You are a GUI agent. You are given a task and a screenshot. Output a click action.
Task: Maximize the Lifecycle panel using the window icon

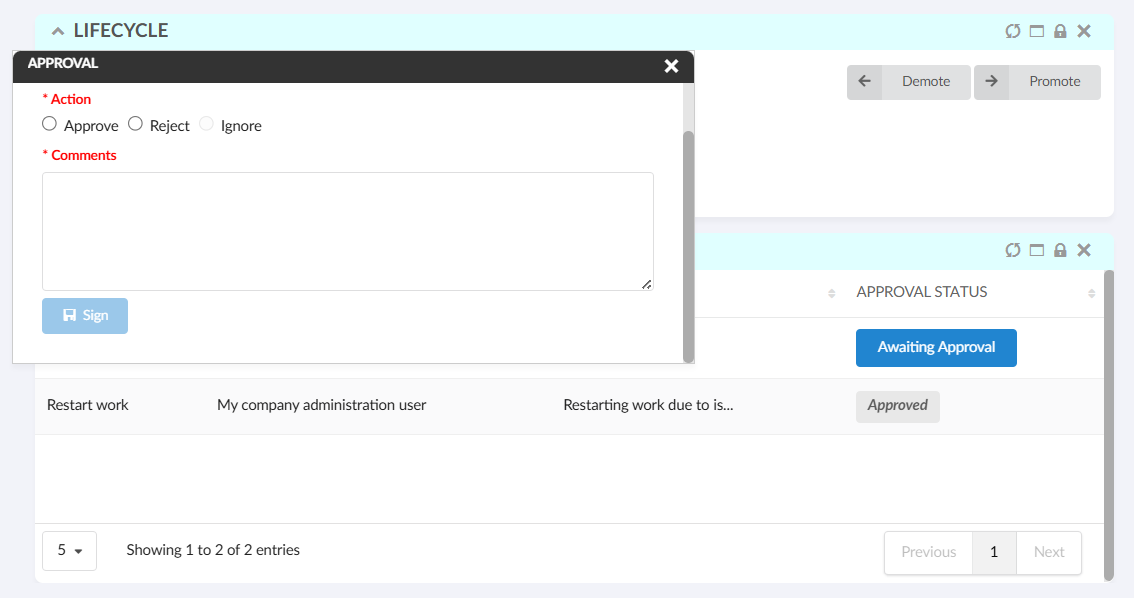[x=1037, y=31]
